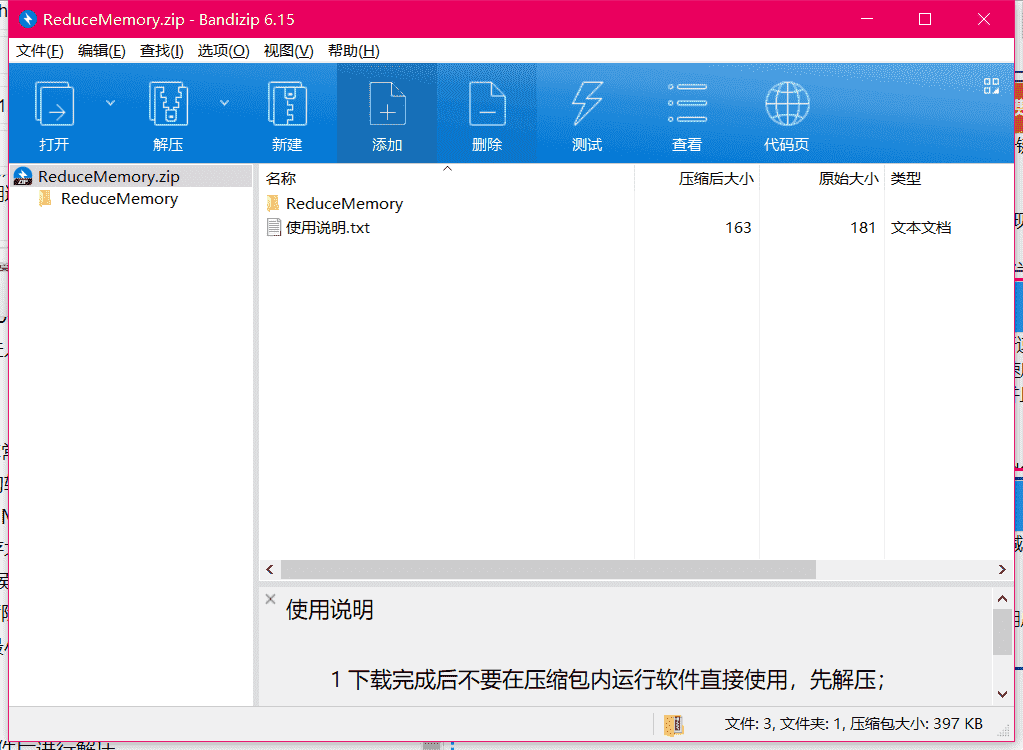Screen dimensions: 1023x750
Task: Delete selection with the 删除 icon
Action: [x=487, y=104]
